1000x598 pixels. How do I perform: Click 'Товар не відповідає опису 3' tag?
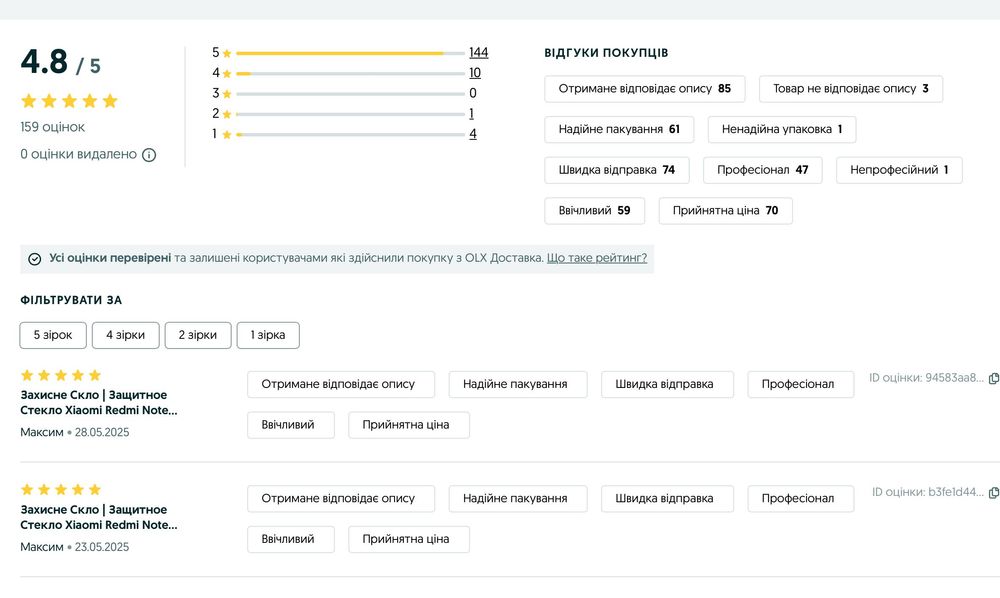point(850,88)
